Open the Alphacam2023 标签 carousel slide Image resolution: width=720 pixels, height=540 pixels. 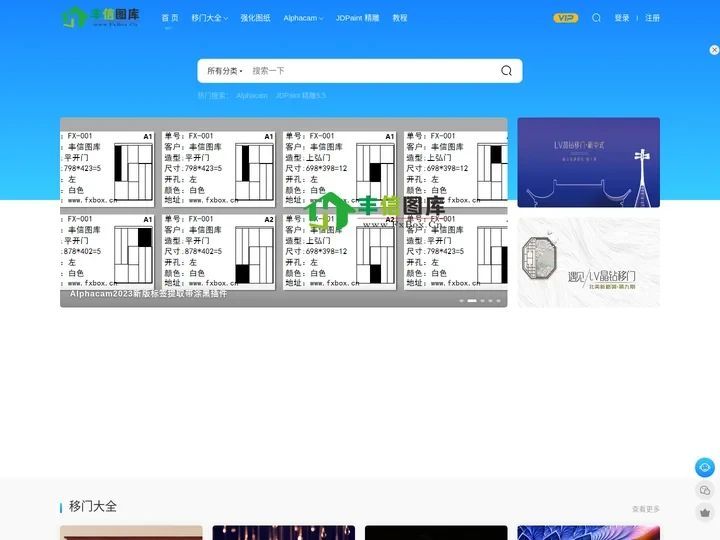284,212
